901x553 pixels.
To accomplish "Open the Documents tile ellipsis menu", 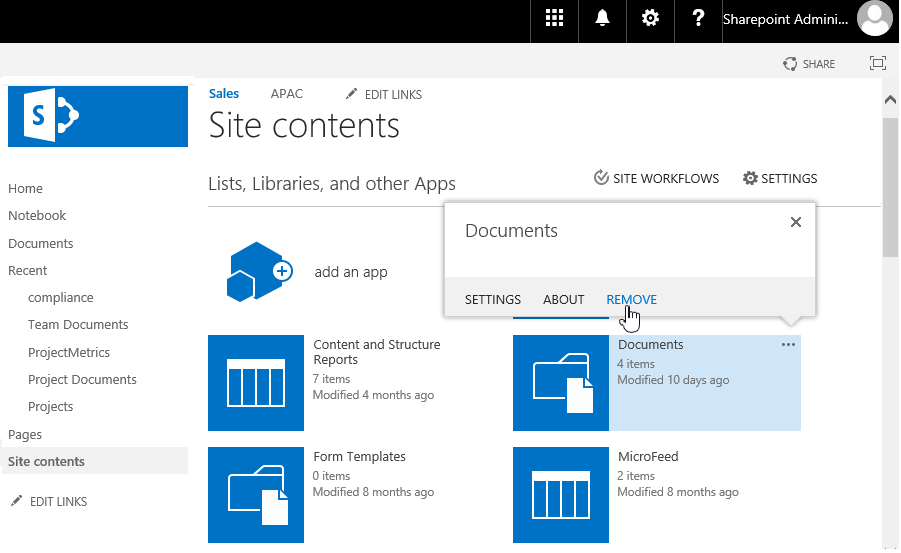I will (x=788, y=344).
